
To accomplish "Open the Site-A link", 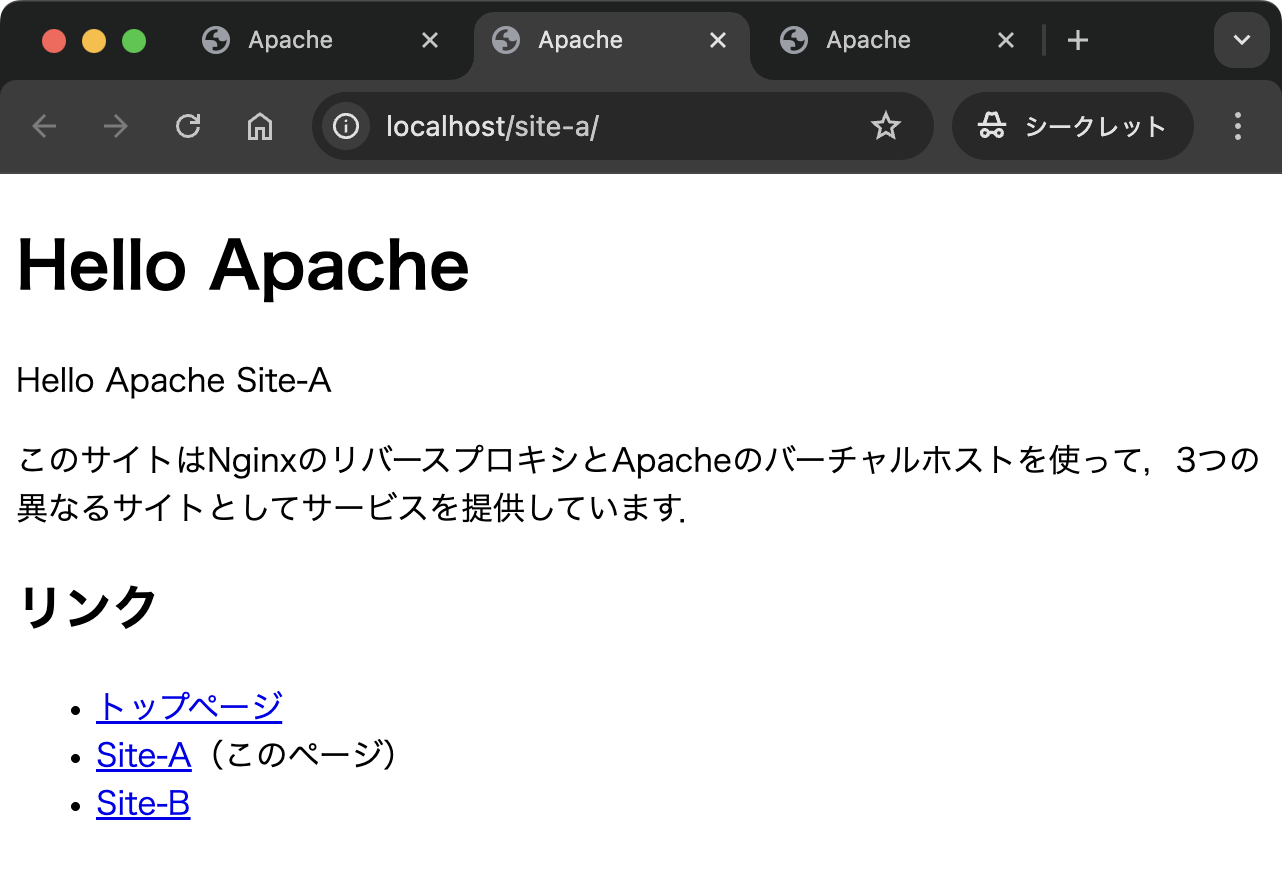I will [143, 755].
